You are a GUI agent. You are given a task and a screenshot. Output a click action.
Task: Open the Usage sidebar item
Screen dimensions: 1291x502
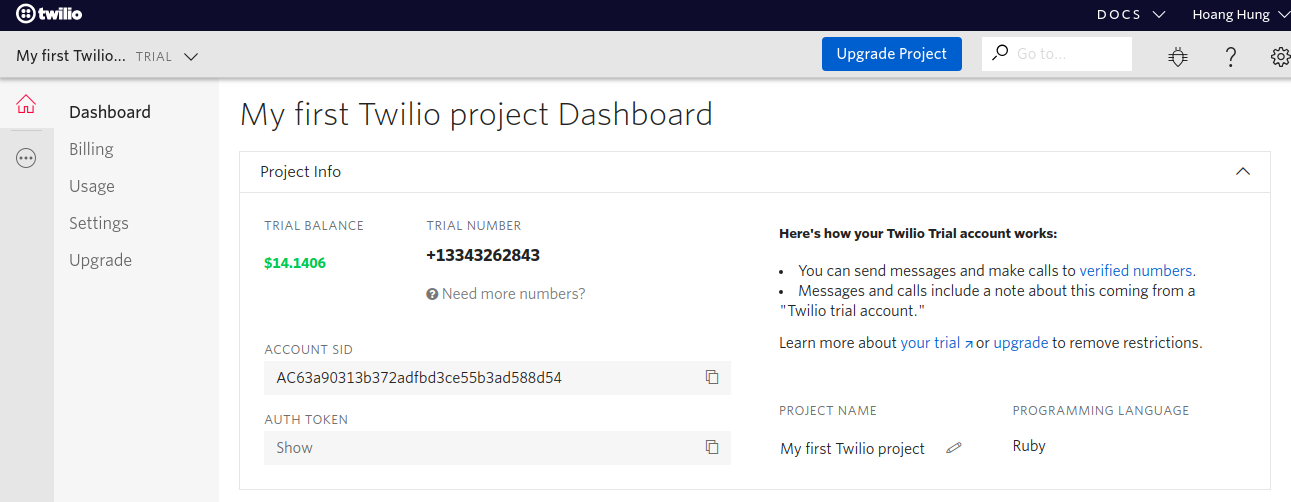[92, 186]
